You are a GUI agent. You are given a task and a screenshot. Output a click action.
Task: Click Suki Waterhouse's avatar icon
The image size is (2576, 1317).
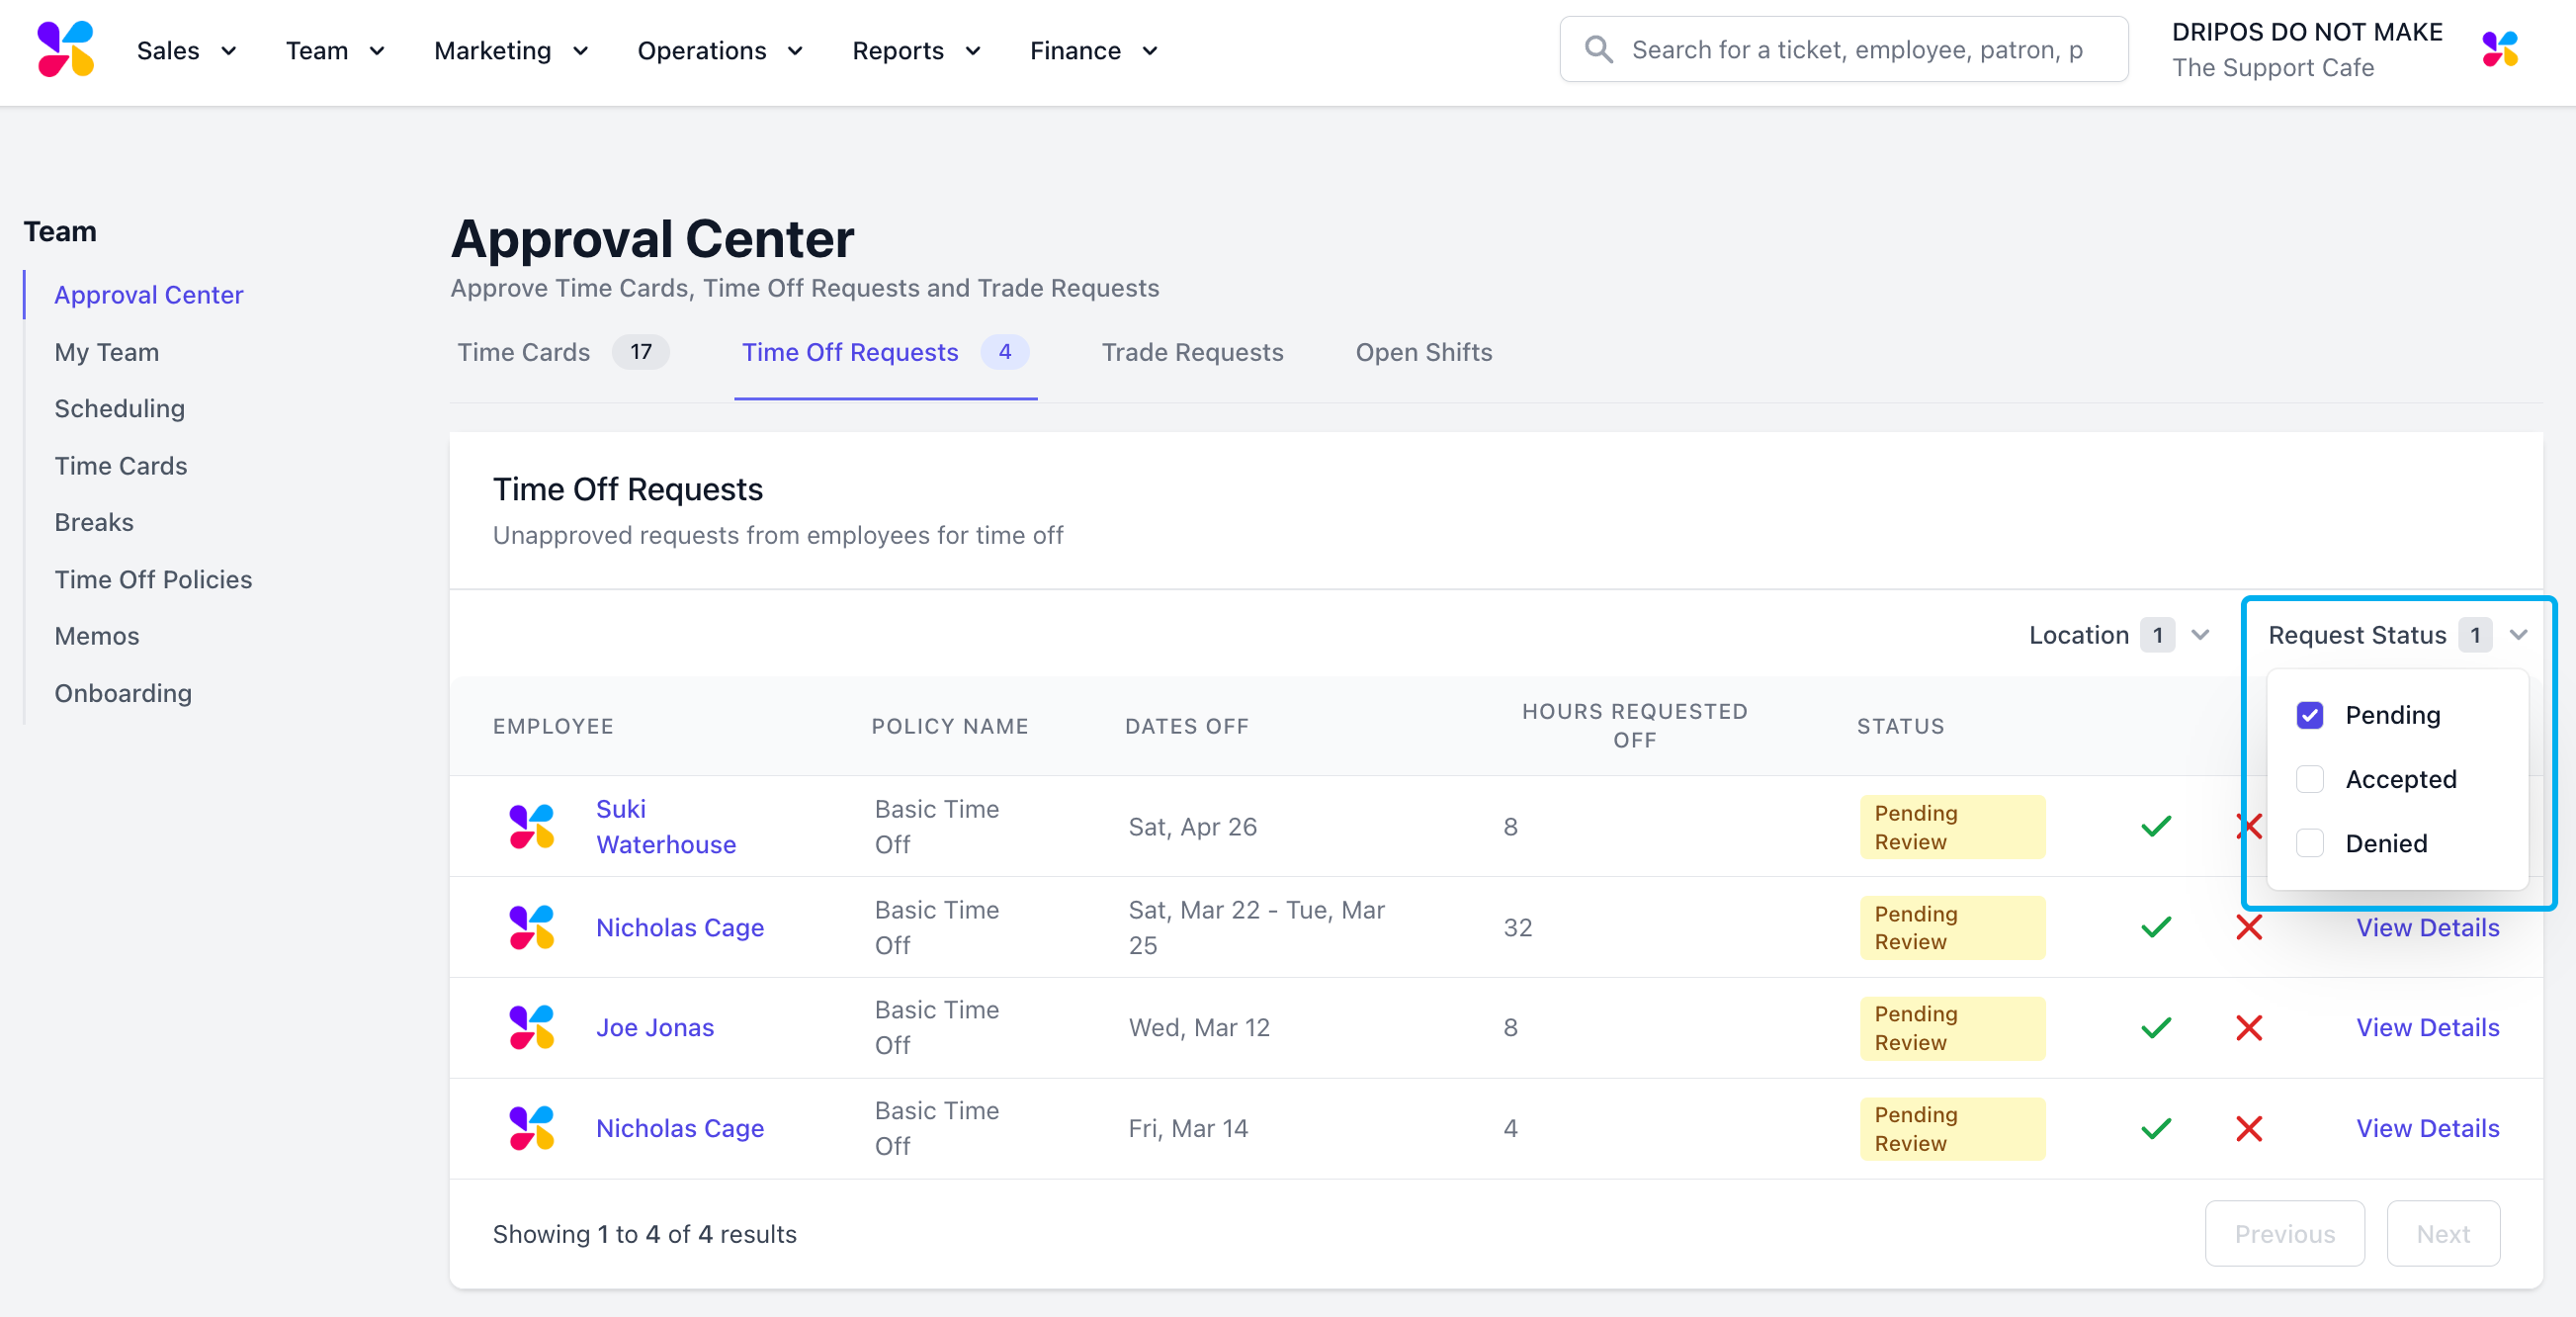coord(532,826)
